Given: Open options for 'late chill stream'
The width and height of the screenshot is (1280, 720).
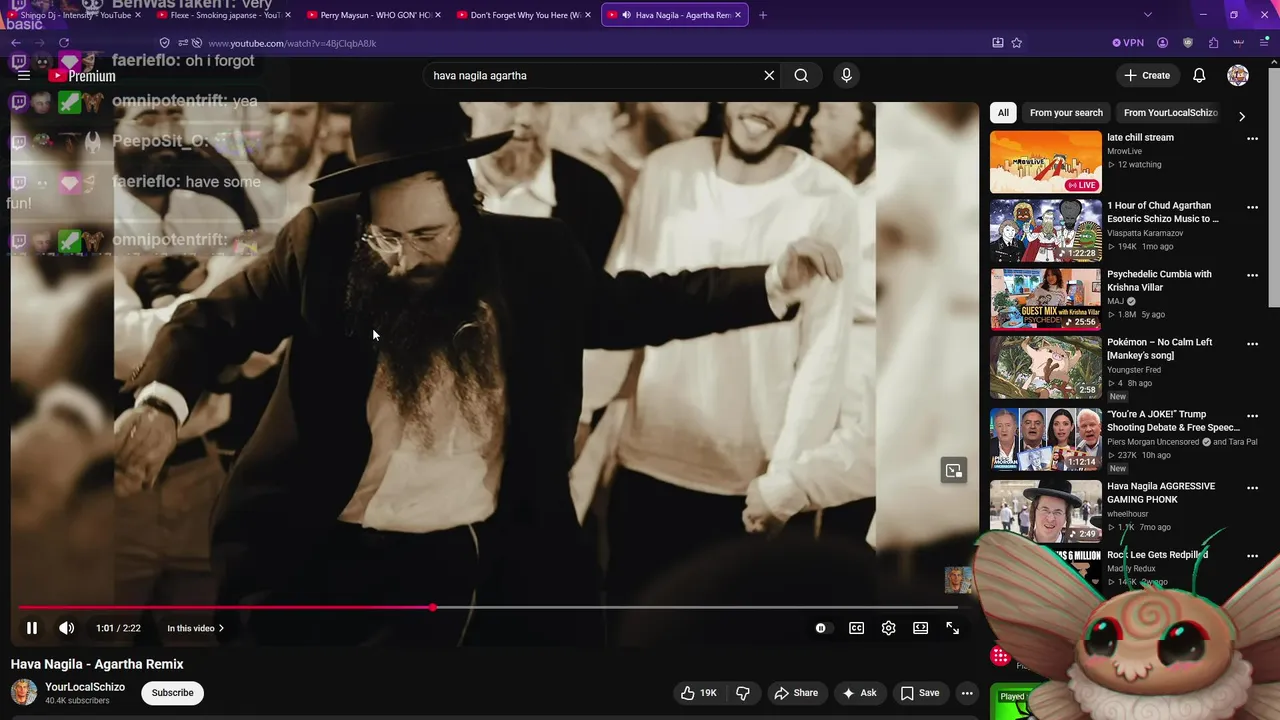Looking at the screenshot, I should [1252, 139].
